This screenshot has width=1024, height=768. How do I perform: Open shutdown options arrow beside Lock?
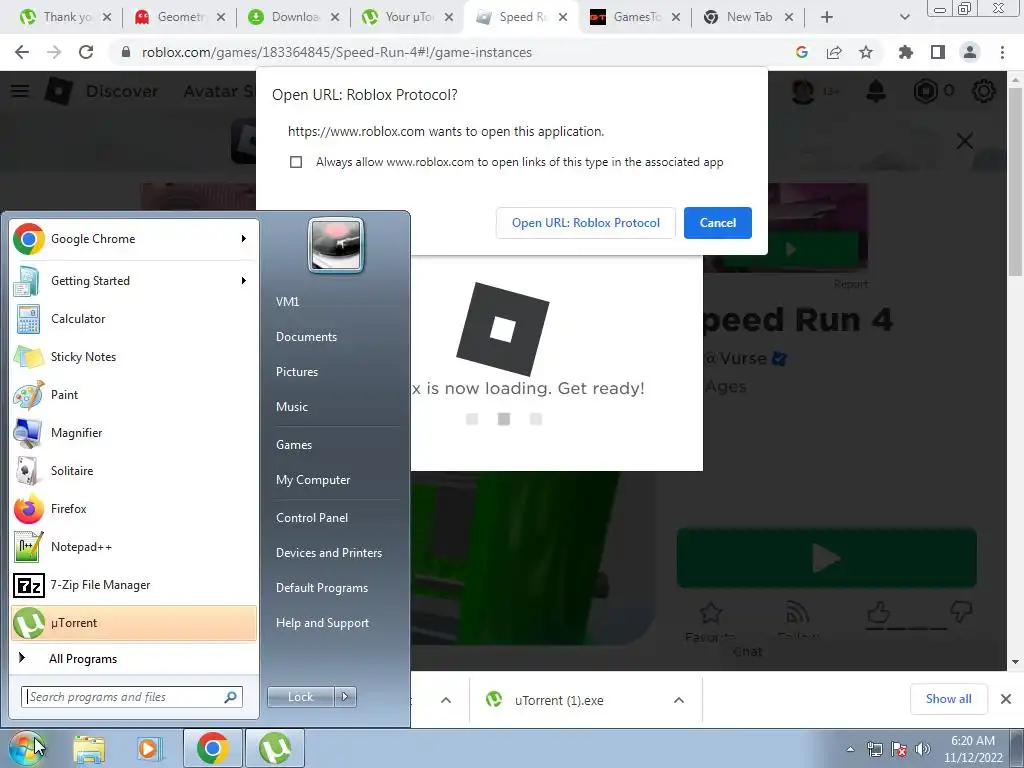click(x=345, y=697)
